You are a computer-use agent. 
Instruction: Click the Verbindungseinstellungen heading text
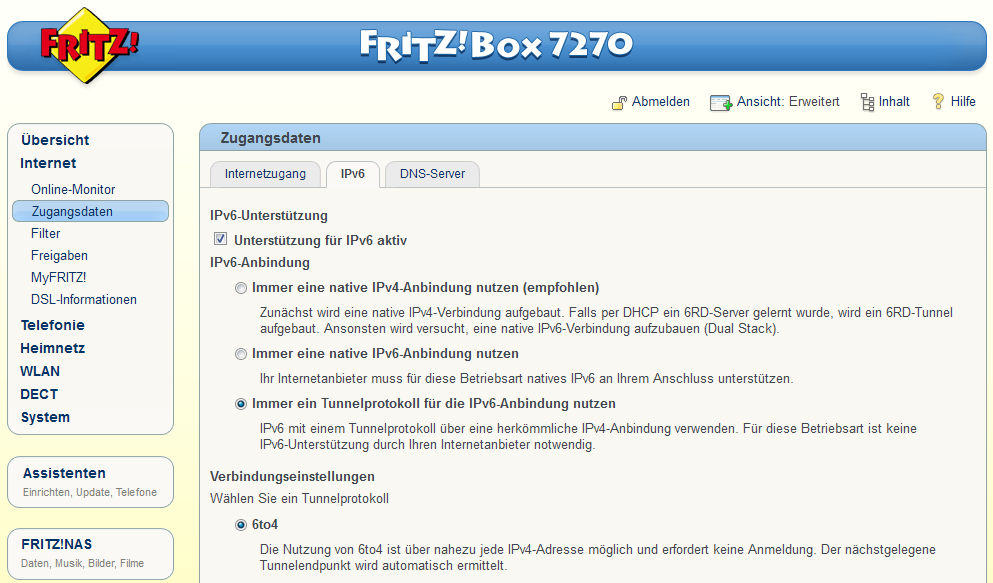(x=293, y=477)
